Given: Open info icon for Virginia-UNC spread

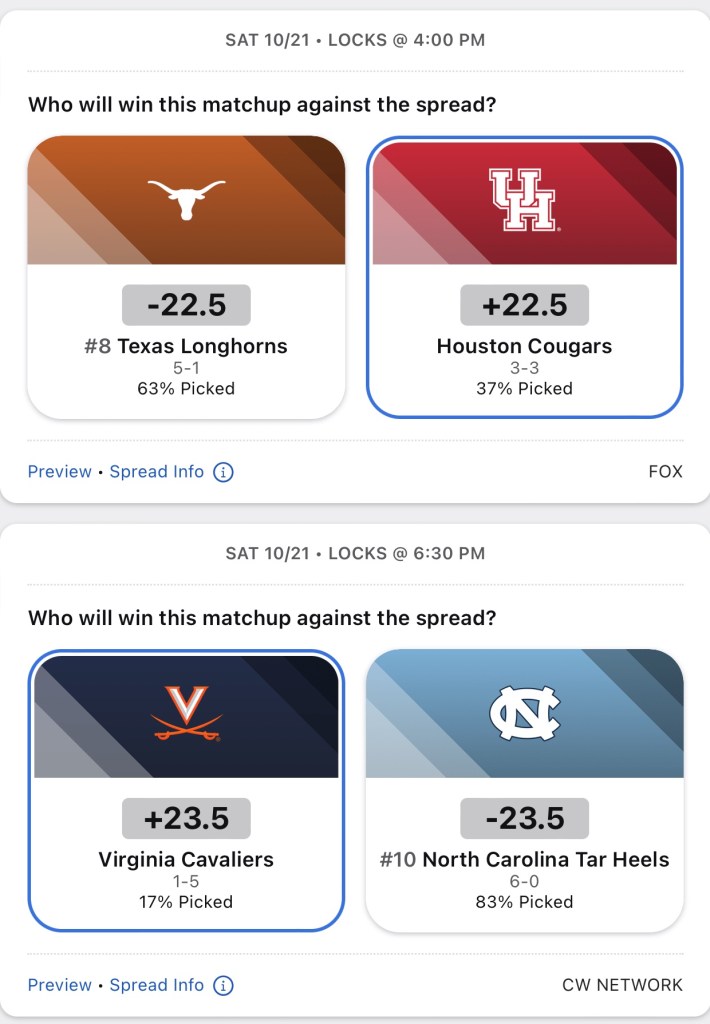Looking at the screenshot, I should point(224,985).
